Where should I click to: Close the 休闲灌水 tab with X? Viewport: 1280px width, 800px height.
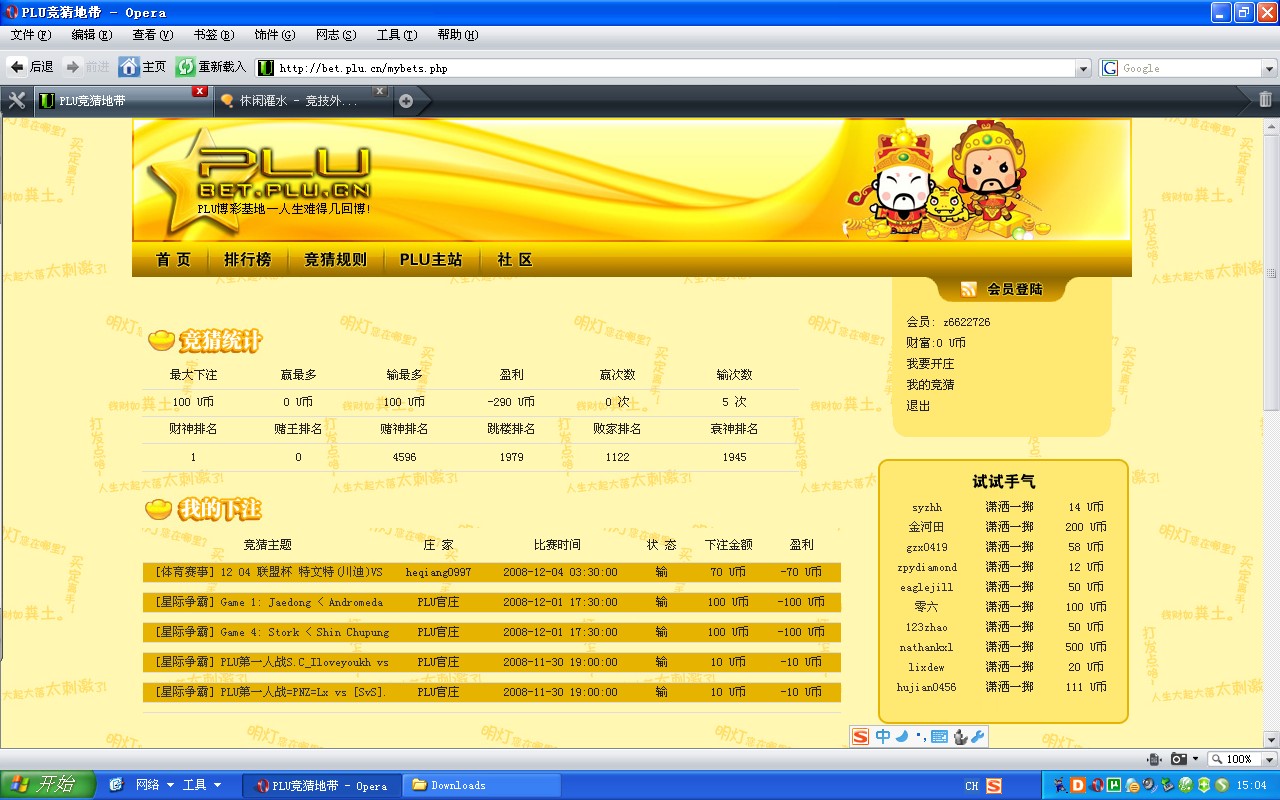pos(379,91)
